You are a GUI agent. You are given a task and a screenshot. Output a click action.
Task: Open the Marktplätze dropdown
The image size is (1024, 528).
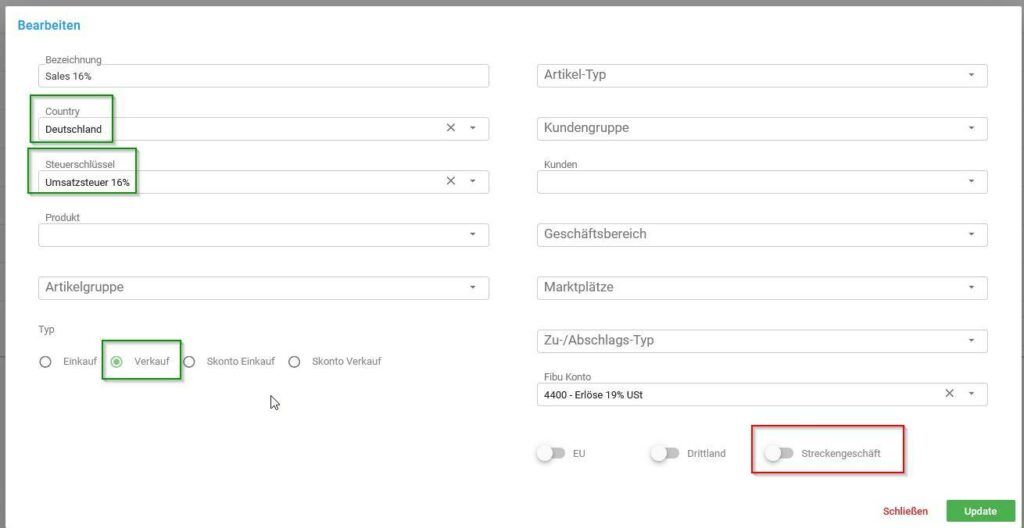tap(762, 288)
